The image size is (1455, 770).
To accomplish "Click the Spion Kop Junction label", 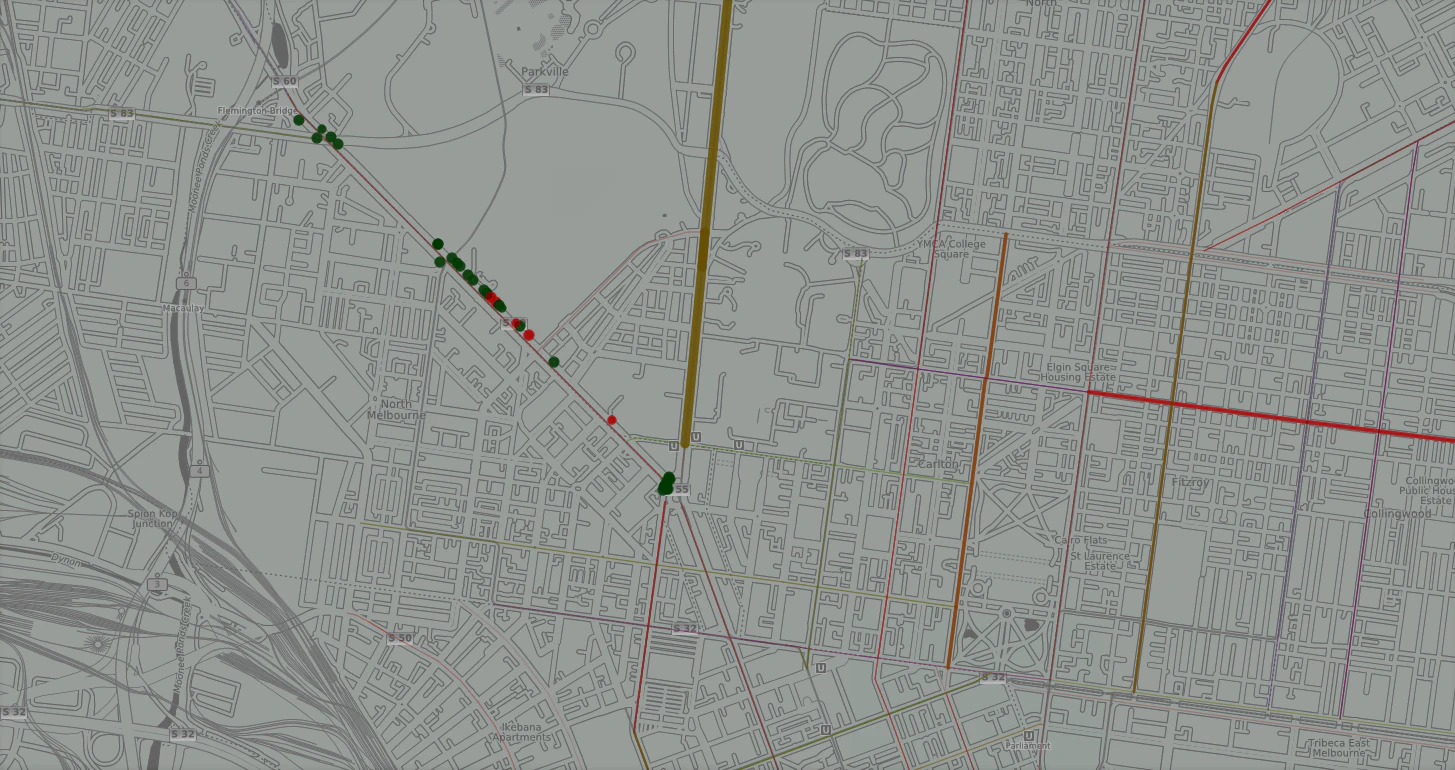I will click(151, 518).
